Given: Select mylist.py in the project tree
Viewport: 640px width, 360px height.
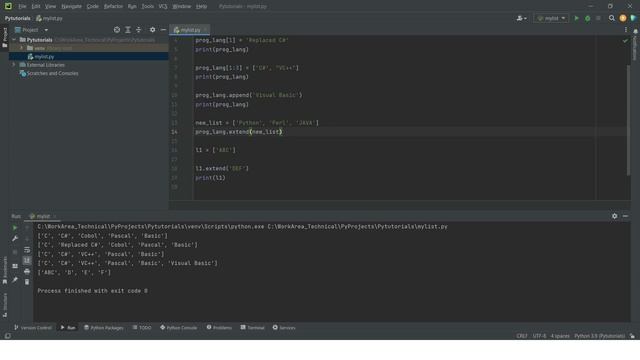Looking at the screenshot, I should pos(44,57).
